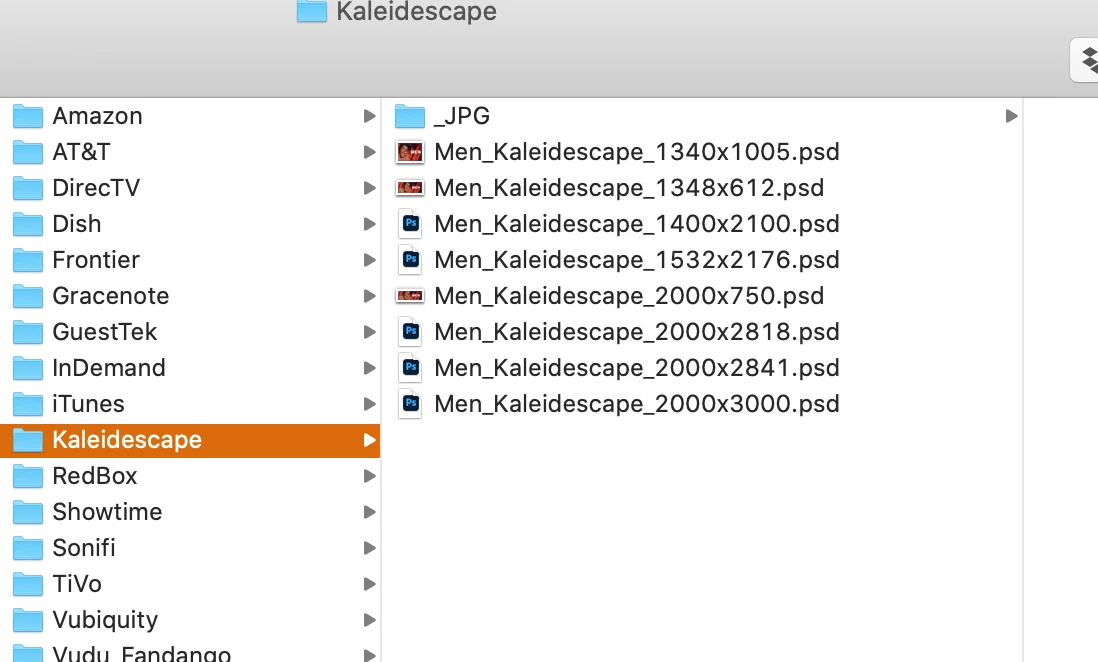The width and height of the screenshot is (1098, 662).
Task: Click Photoshop icon of Men_Kaleidescape_2000x2818.psd
Action: pos(410,332)
